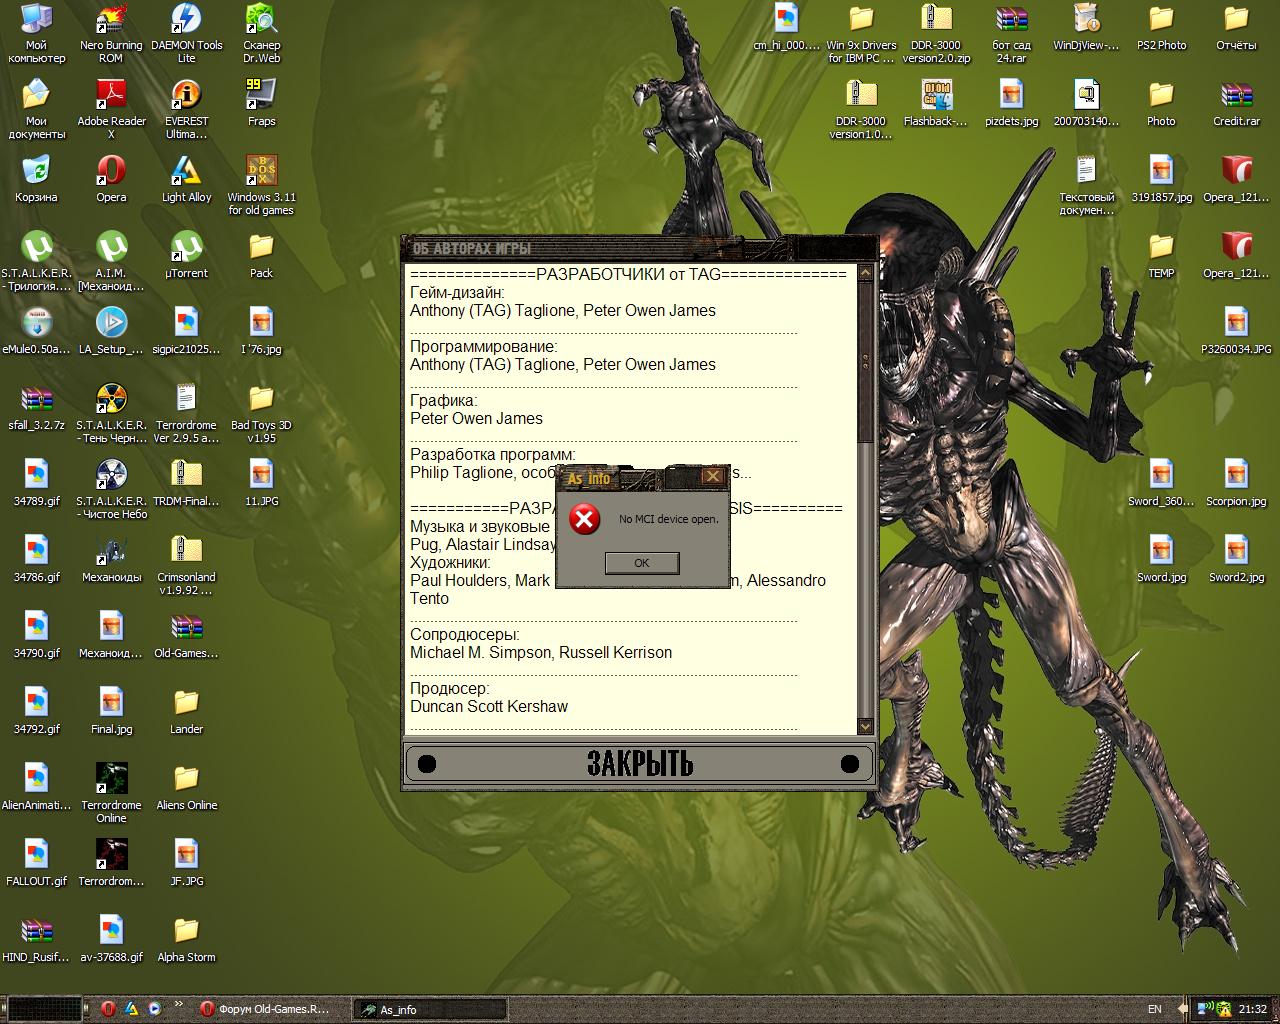Launch Opera from quick launch bar
The width and height of the screenshot is (1280, 1024).
[108, 1009]
